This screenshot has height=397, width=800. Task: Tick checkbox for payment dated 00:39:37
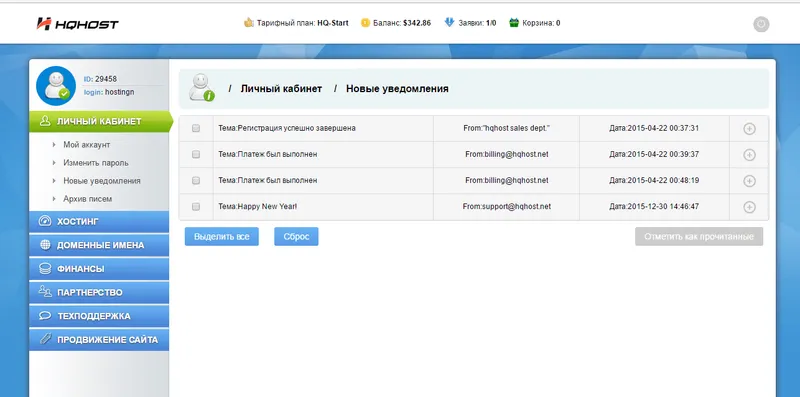pos(196,154)
